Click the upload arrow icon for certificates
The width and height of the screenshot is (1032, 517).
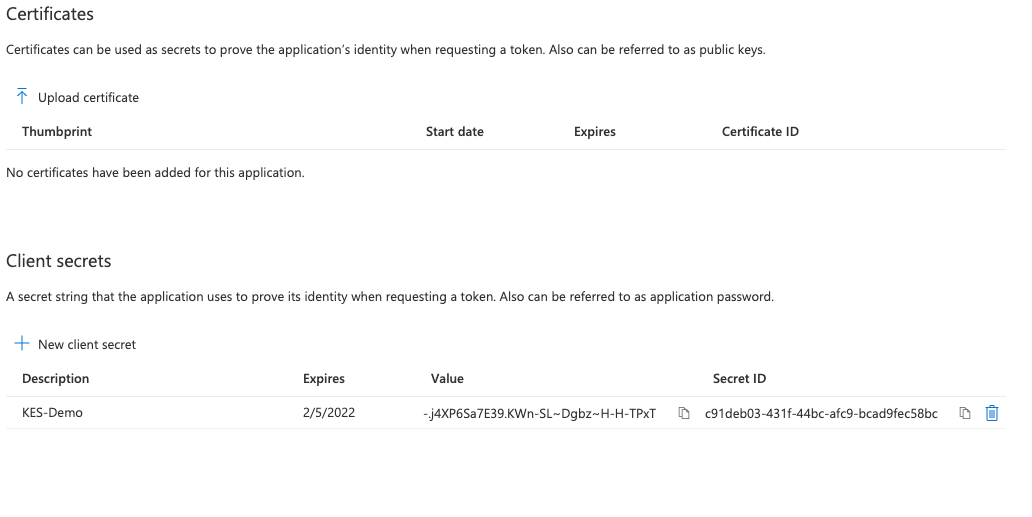[x=22, y=97]
